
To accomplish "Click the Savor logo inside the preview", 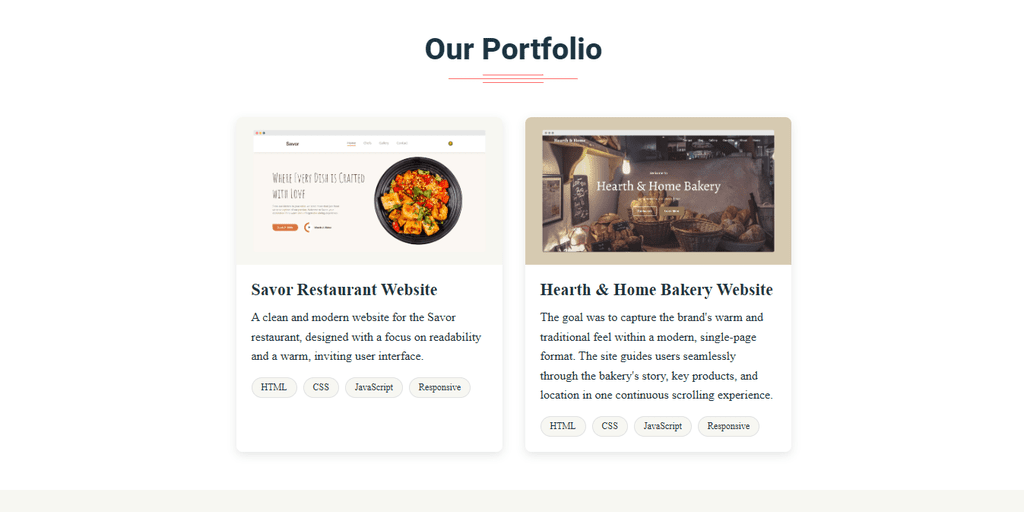I will (x=293, y=144).
